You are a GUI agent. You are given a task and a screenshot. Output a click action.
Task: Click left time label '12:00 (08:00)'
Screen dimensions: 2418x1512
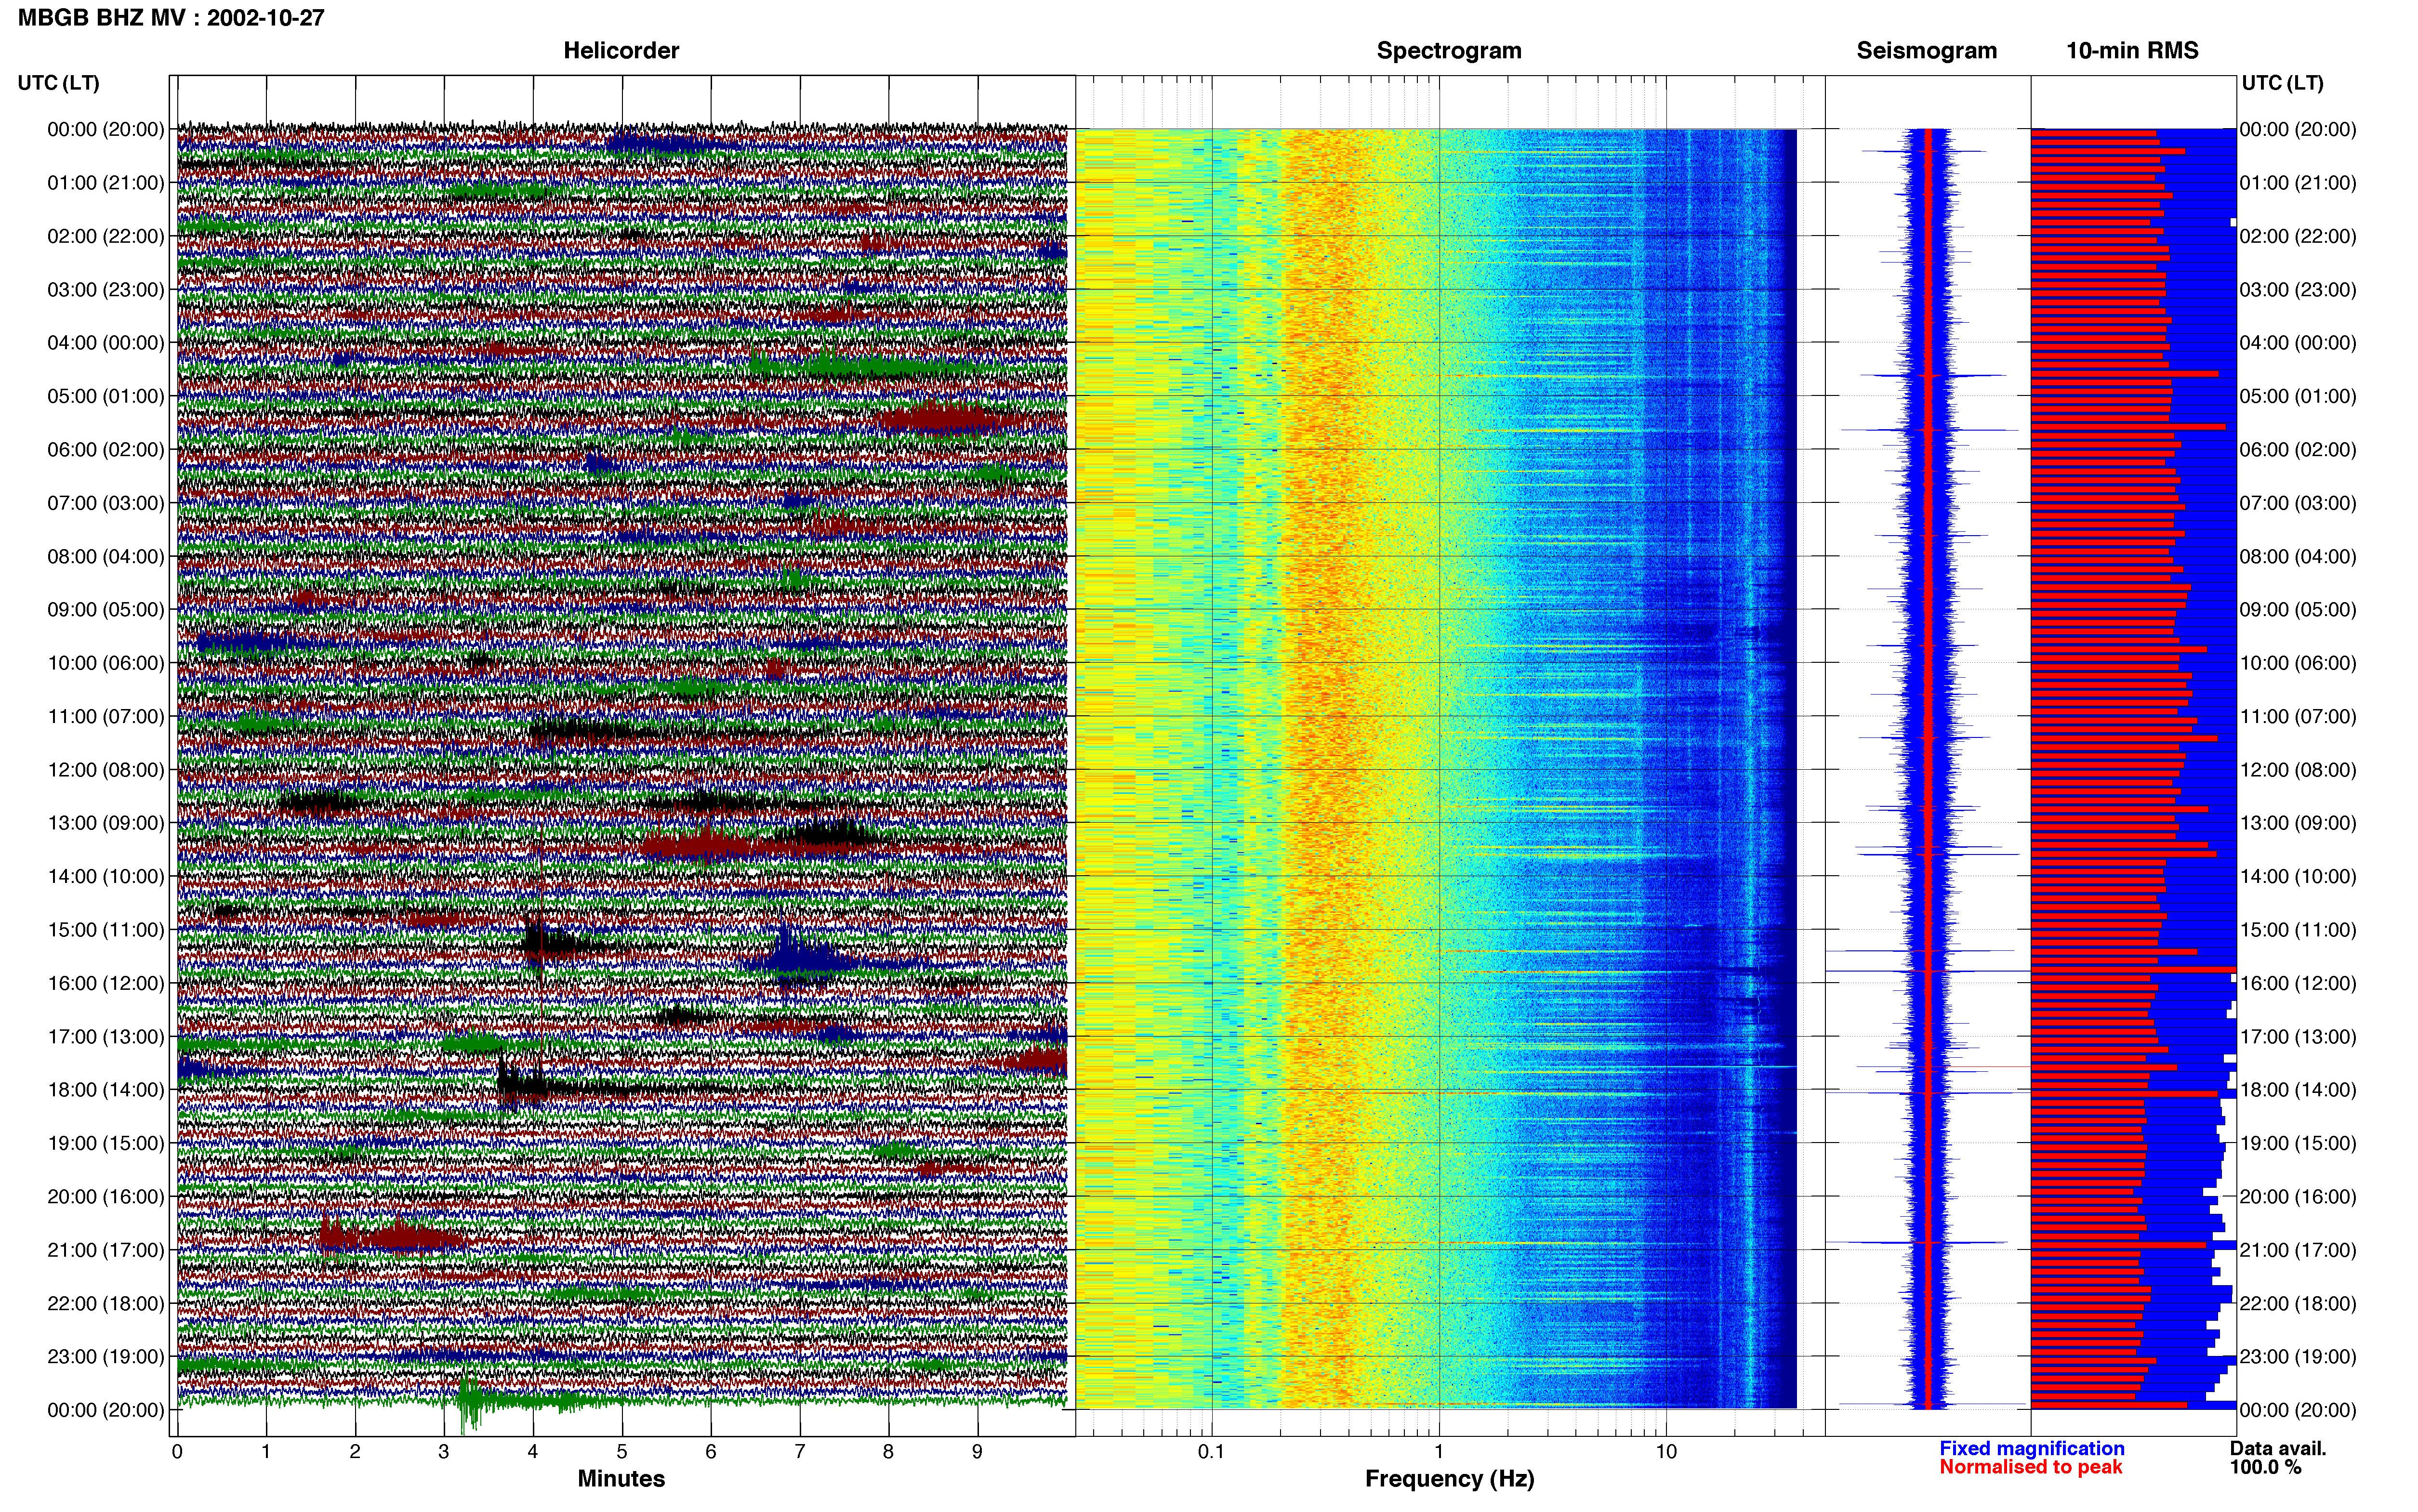pos(106,770)
